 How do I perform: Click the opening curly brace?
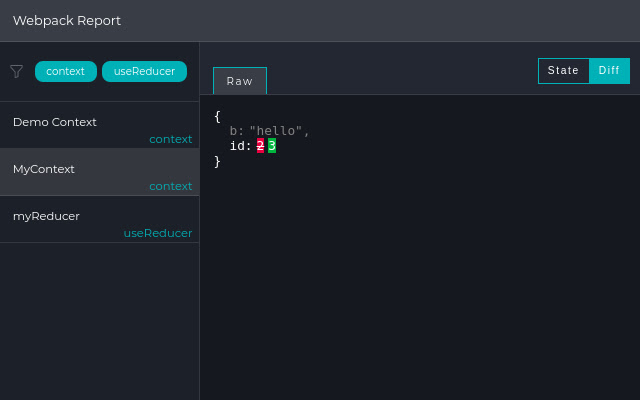(x=217, y=116)
